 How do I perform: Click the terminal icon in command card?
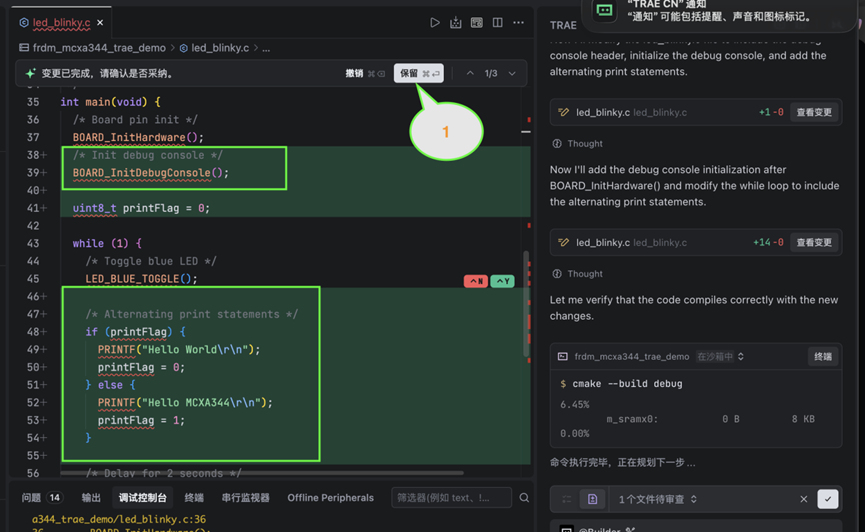point(563,357)
